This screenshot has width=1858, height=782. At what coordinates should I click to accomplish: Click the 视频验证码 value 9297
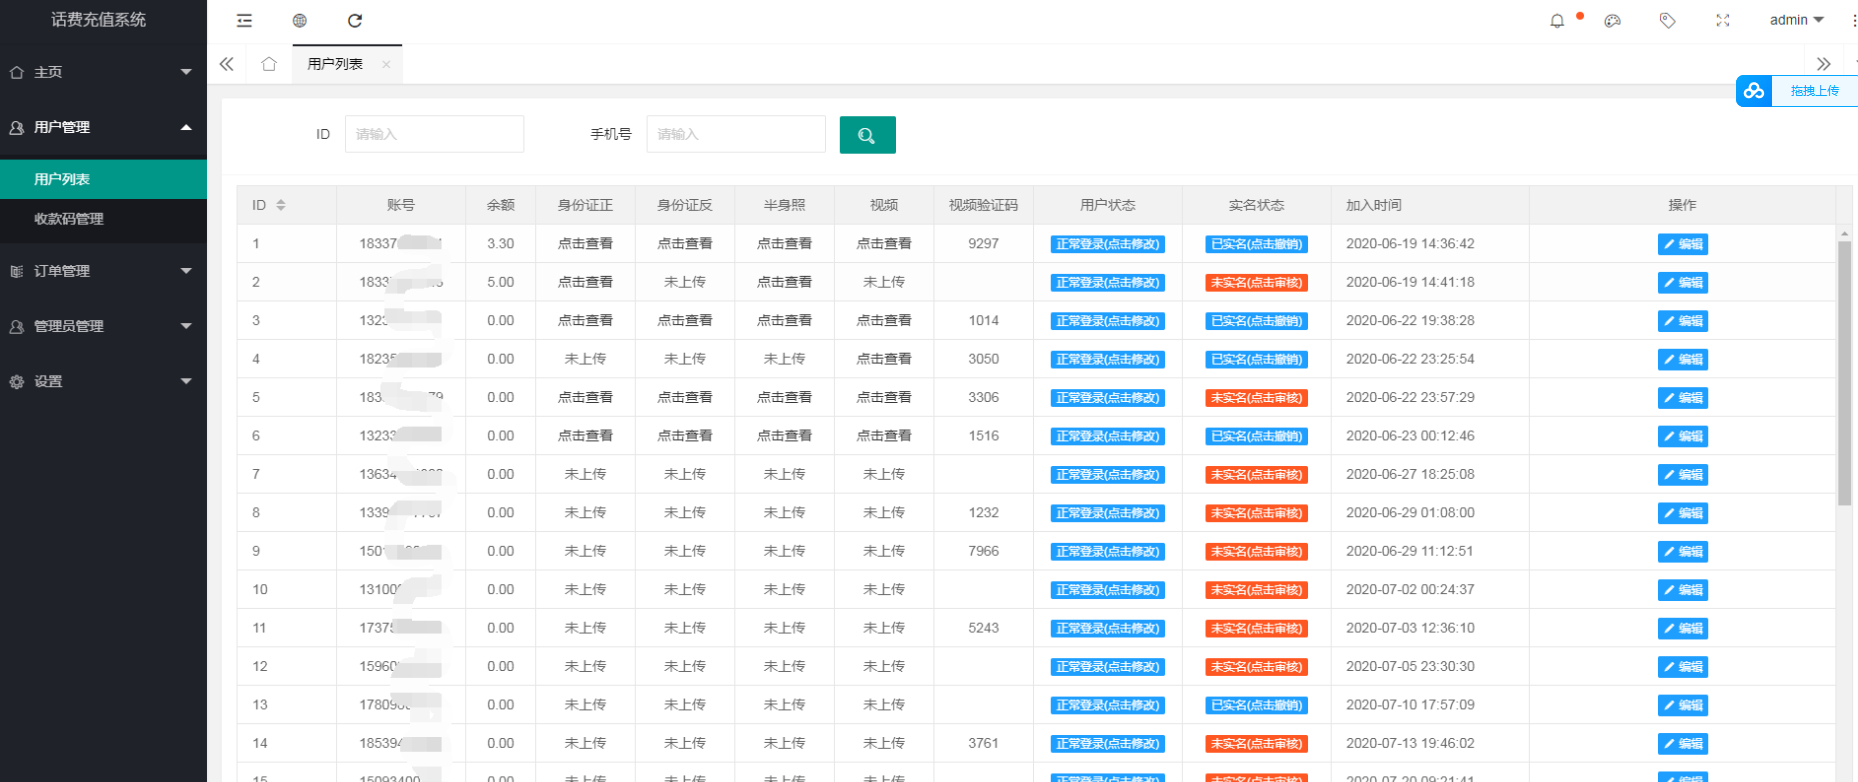point(984,243)
